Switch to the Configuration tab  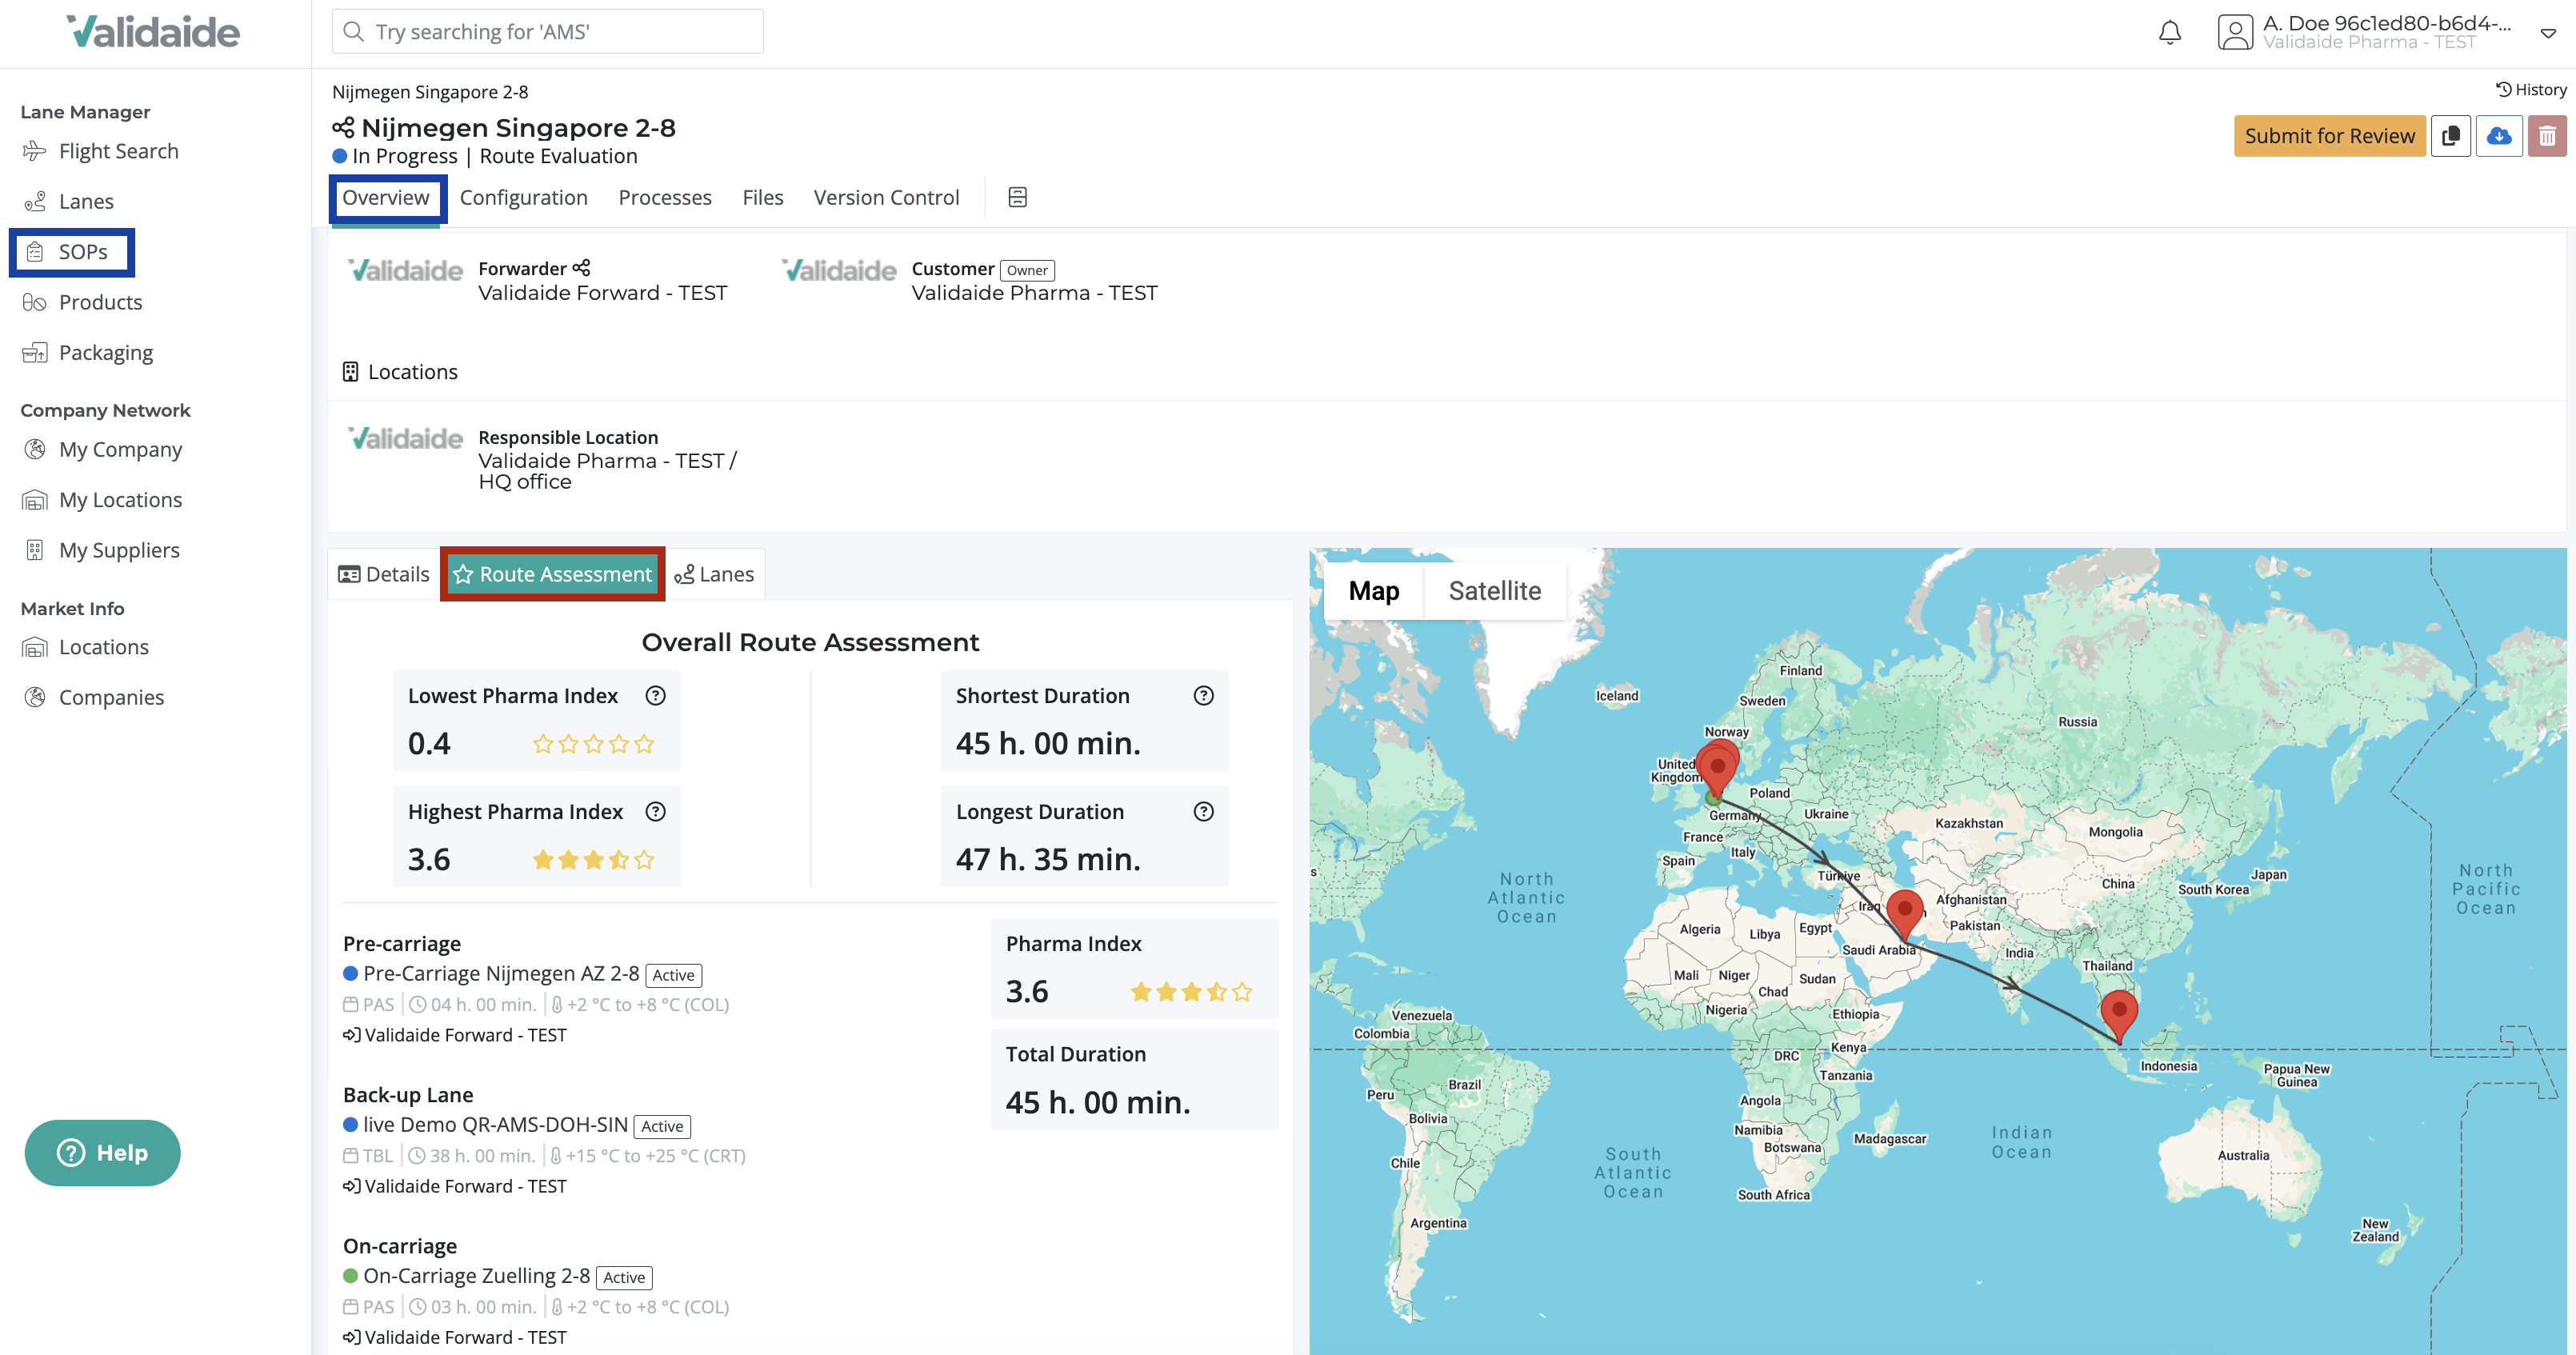pos(523,197)
